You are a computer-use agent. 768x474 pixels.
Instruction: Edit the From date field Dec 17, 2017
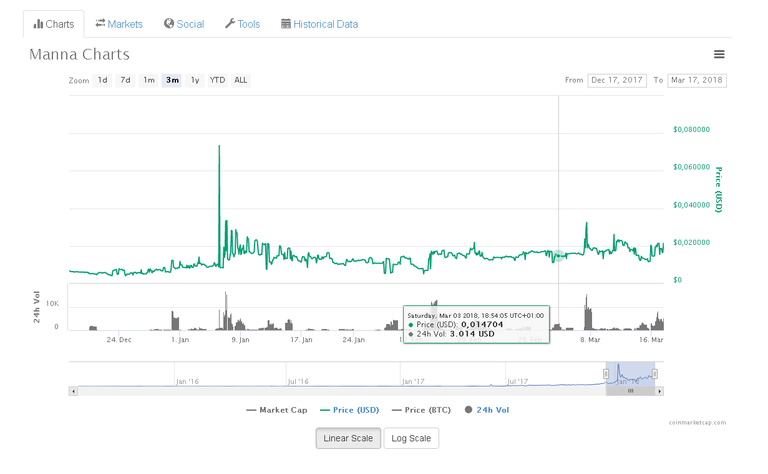pyautogui.click(x=617, y=80)
